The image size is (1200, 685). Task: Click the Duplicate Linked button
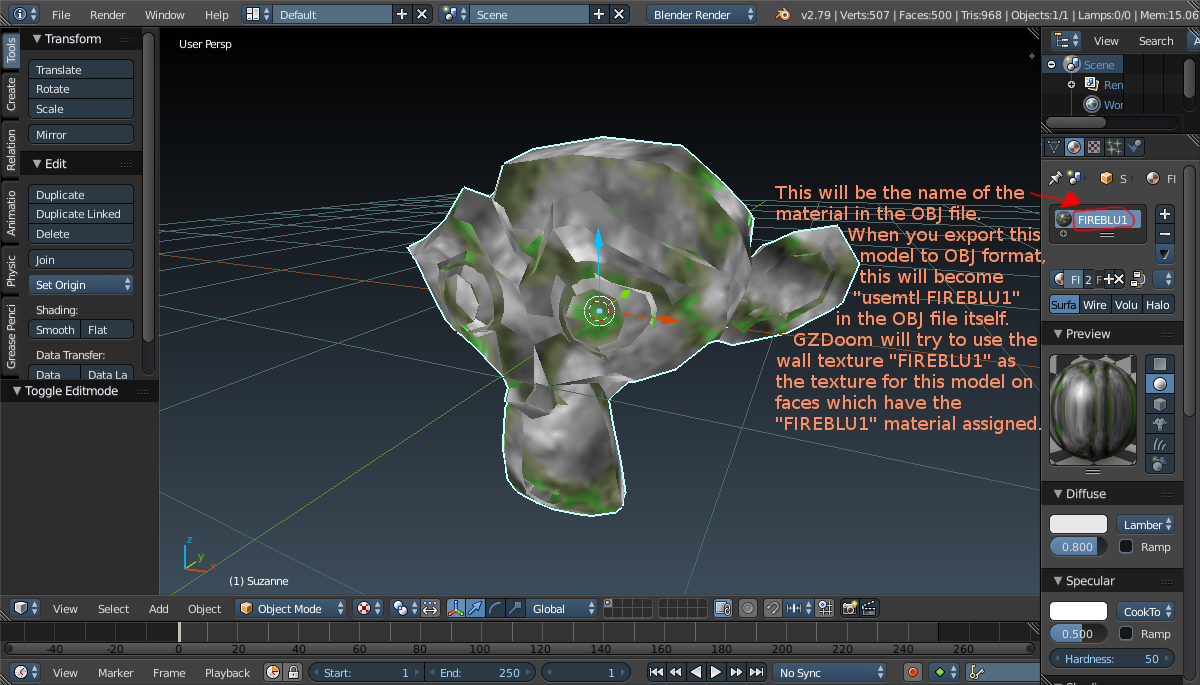pos(81,214)
